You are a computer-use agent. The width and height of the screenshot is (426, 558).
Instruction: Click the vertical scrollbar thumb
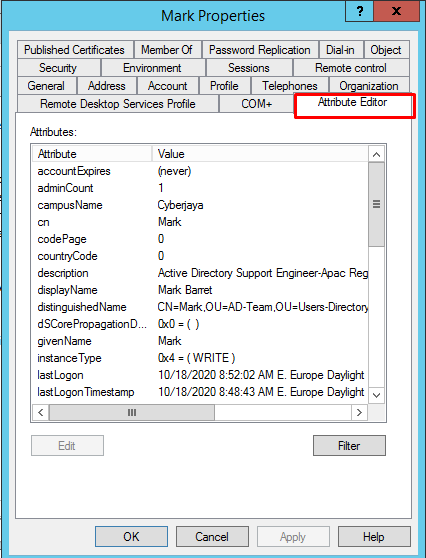click(x=376, y=204)
